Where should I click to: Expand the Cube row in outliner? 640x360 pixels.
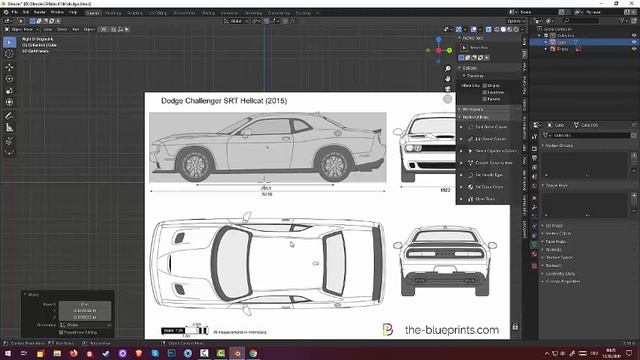pyautogui.click(x=546, y=42)
